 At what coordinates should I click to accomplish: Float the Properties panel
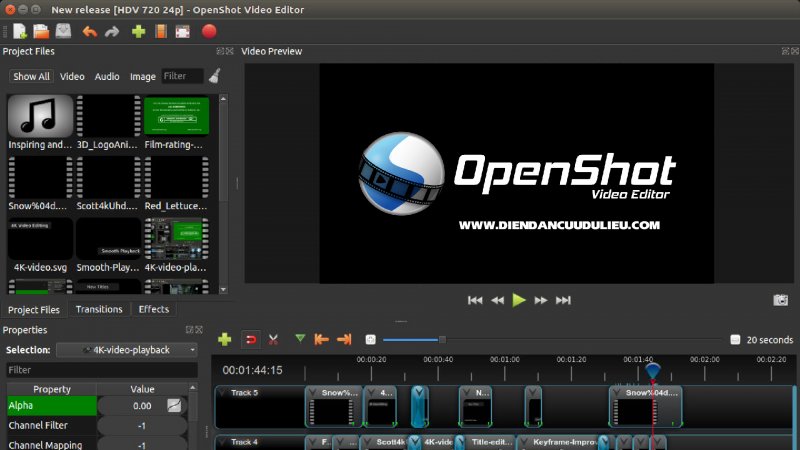click(189, 330)
